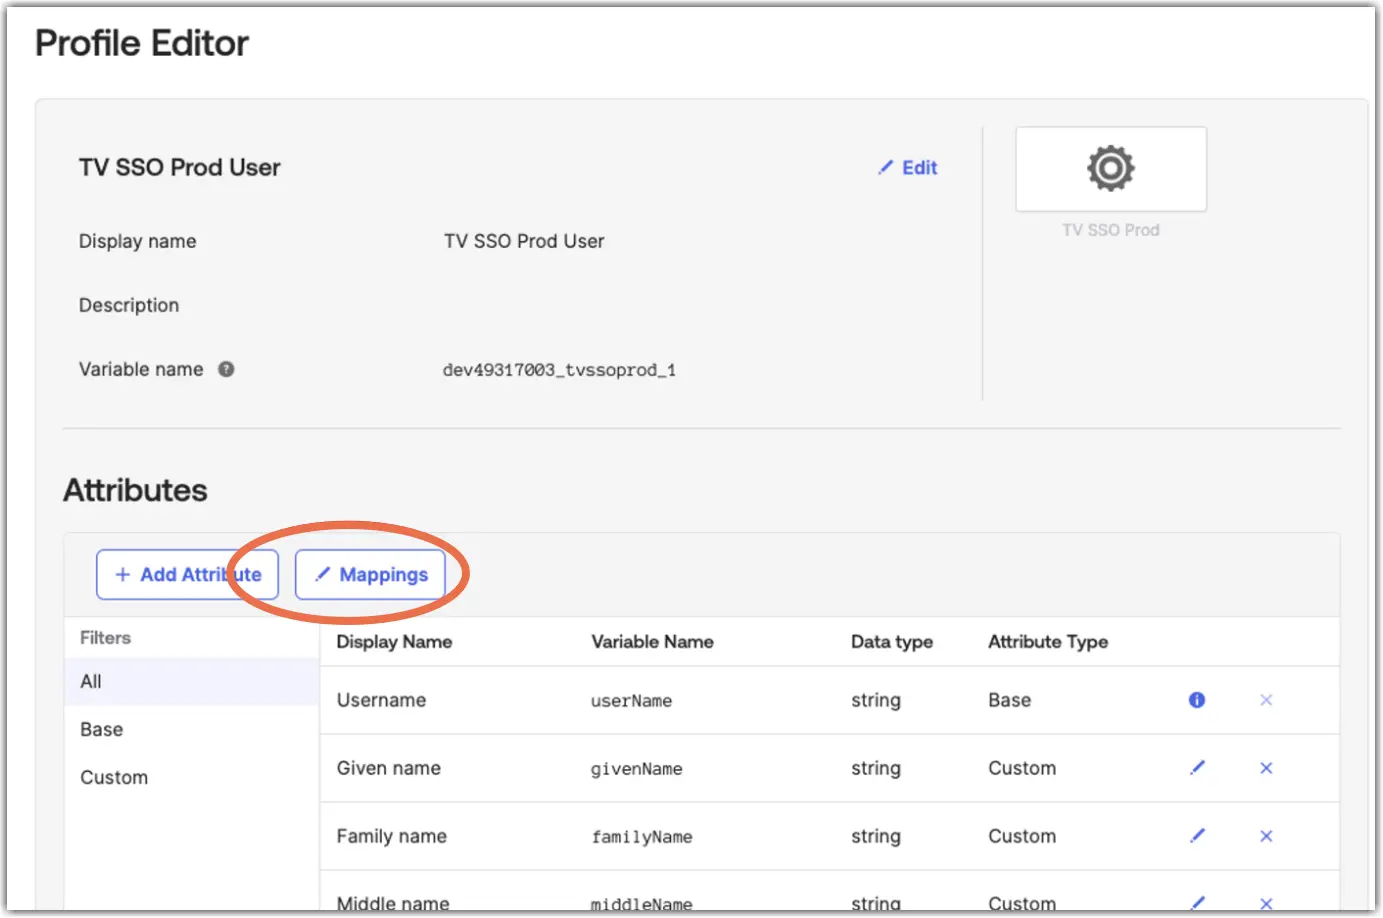
Task: Click the Given name display name cell
Action: click(388, 768)
